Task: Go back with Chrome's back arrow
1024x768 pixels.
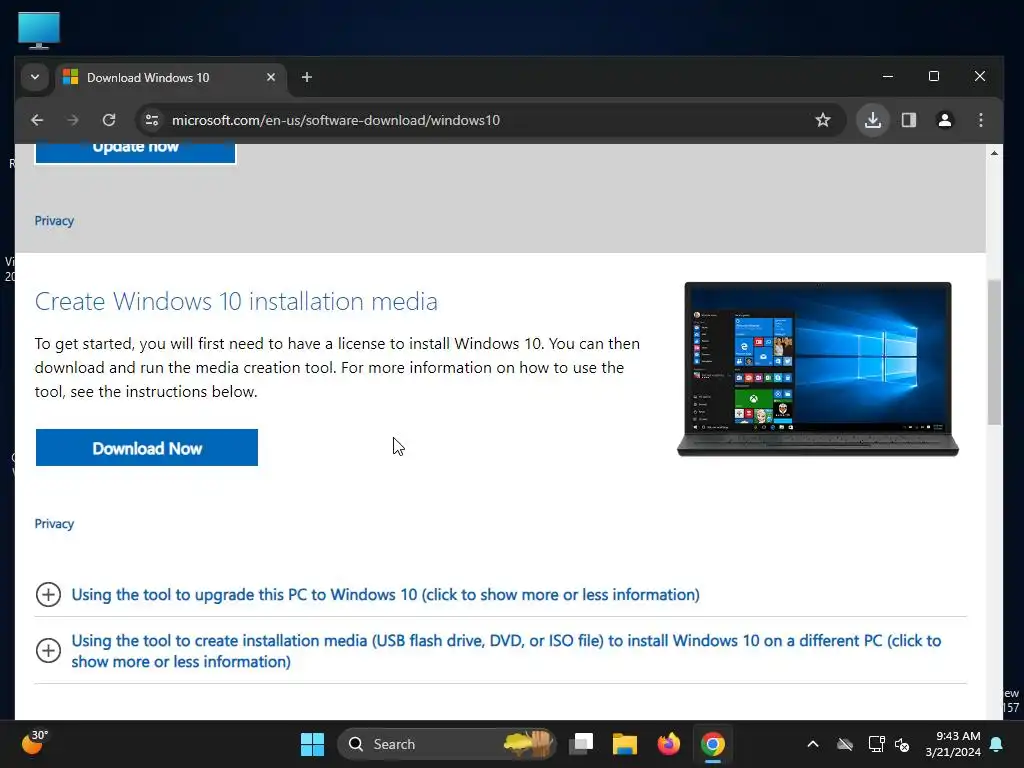Action: tap(37, 120)
